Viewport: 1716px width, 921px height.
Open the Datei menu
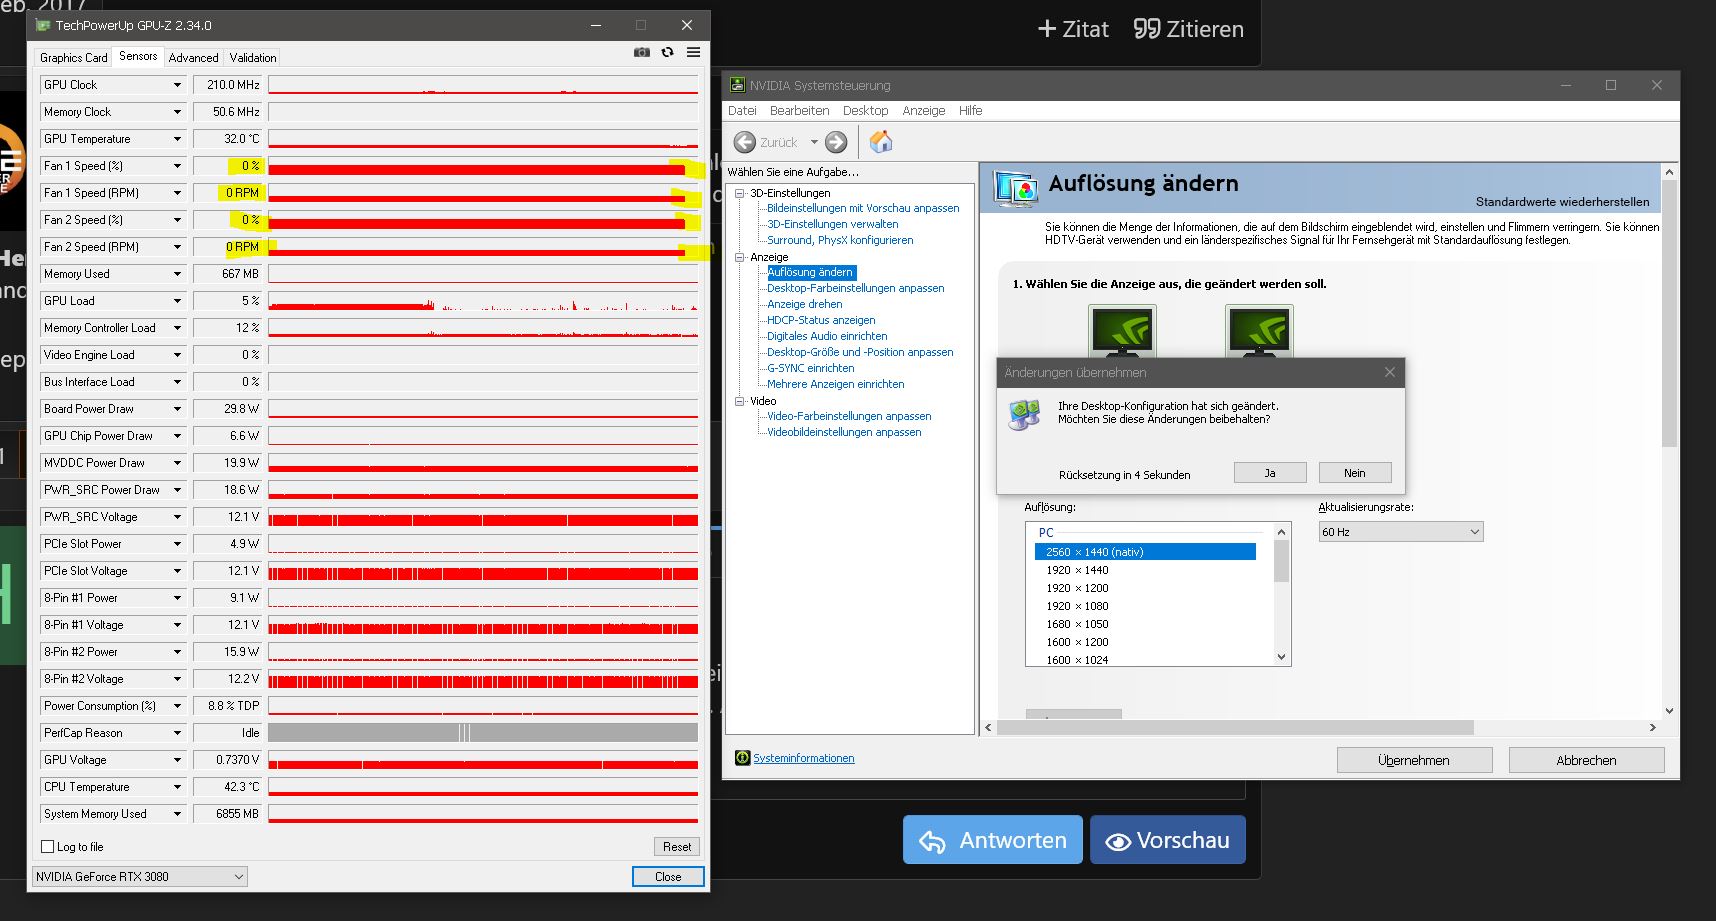click(742, 111)
